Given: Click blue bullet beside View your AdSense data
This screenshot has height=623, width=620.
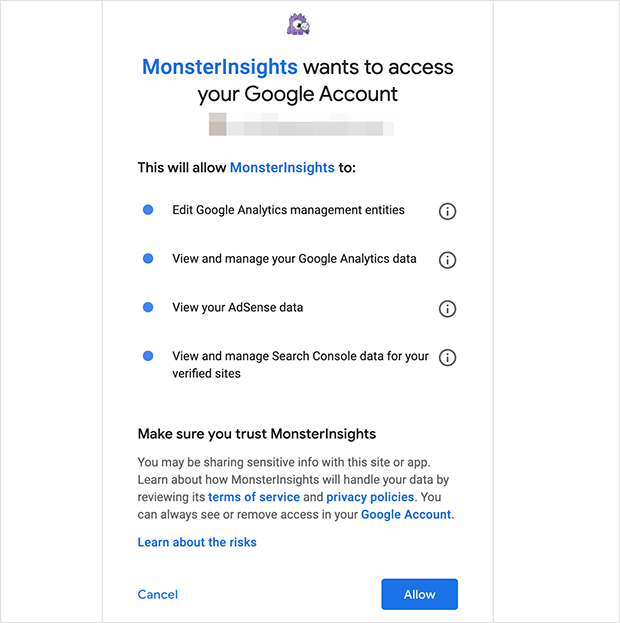Looking at the screenshot, I should (x=148, y=307).
